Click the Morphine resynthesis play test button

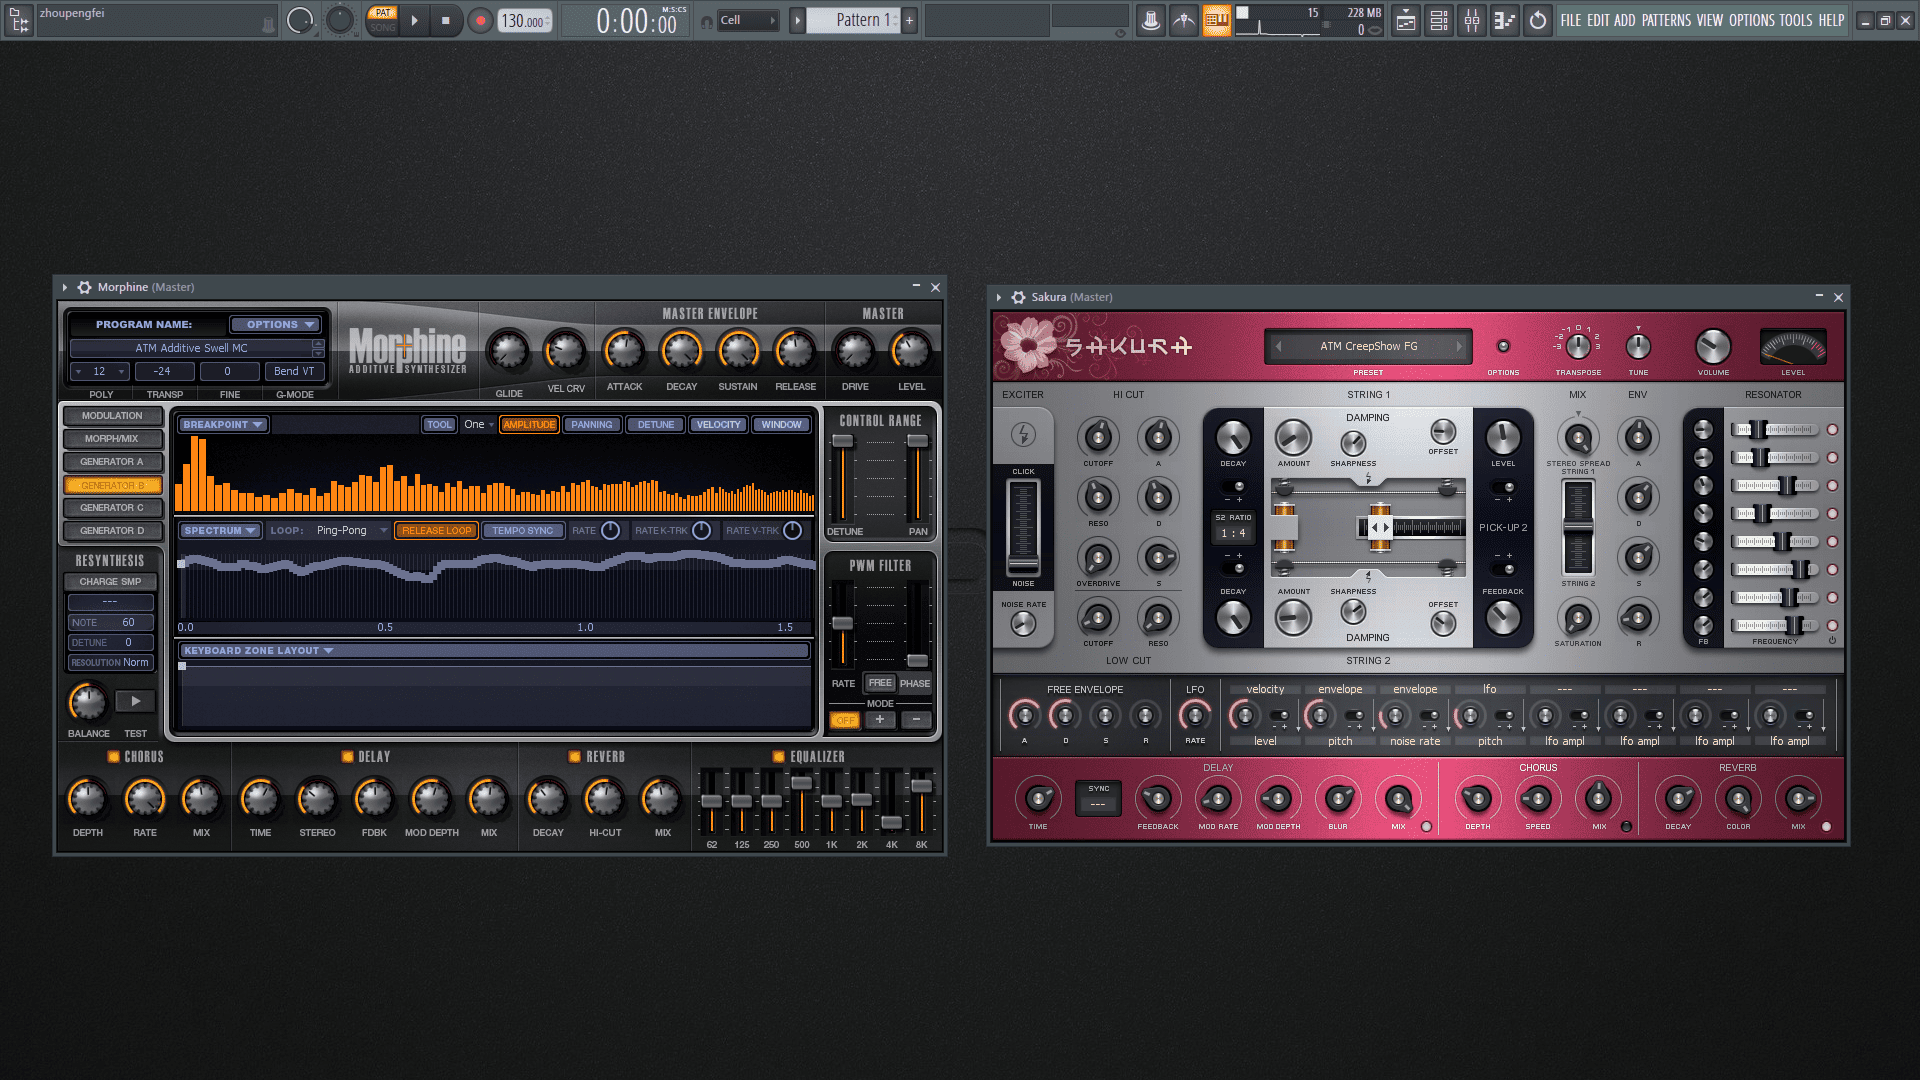[x=135, y=701]
